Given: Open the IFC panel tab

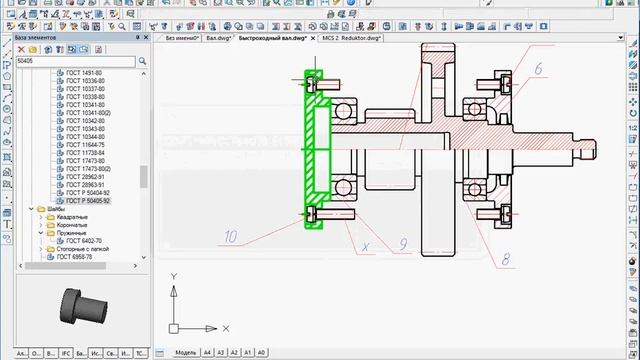Looking at the screenshot, I should 66,353.
